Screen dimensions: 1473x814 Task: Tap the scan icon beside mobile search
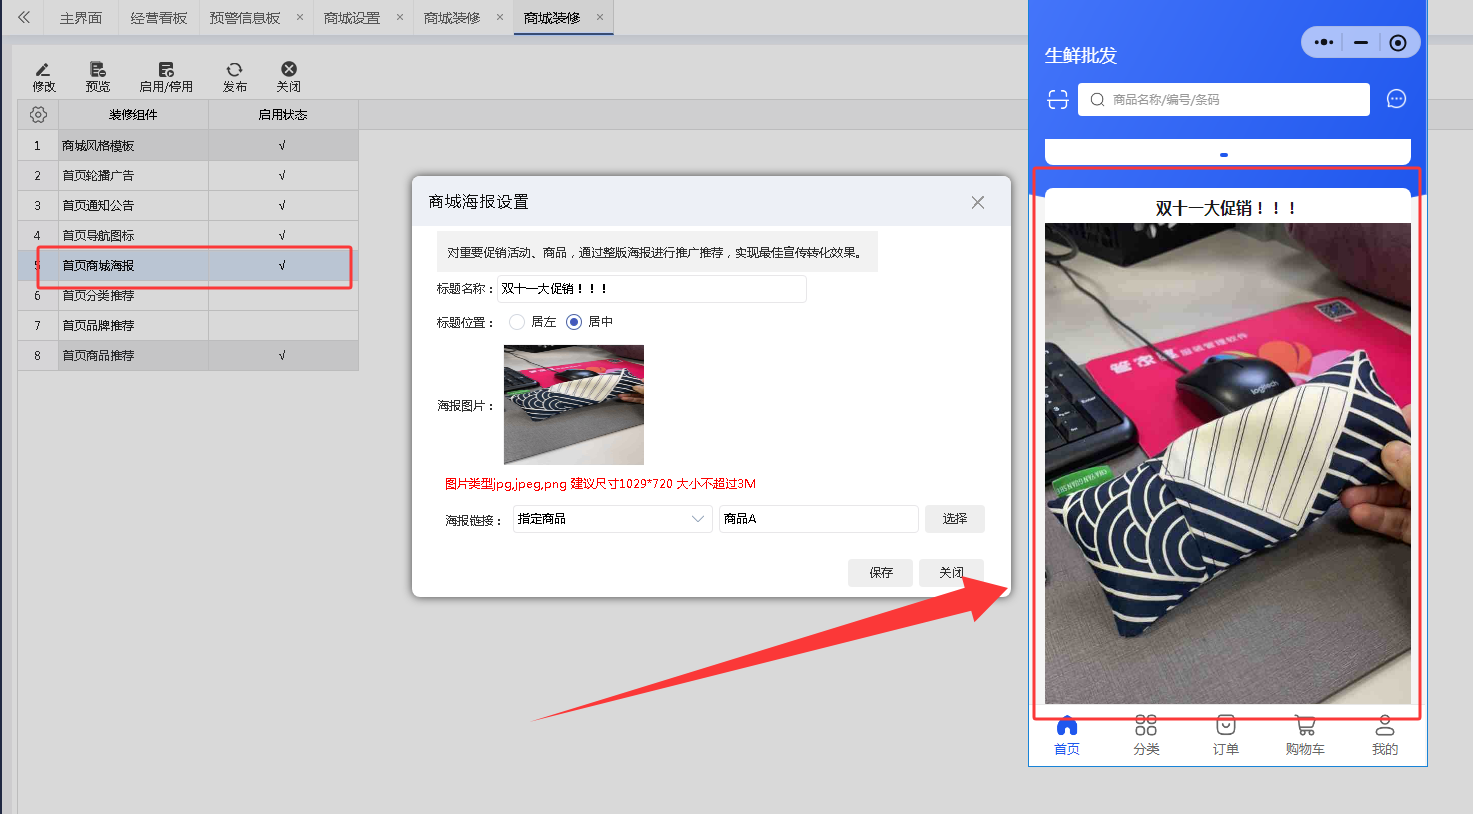1057,99
